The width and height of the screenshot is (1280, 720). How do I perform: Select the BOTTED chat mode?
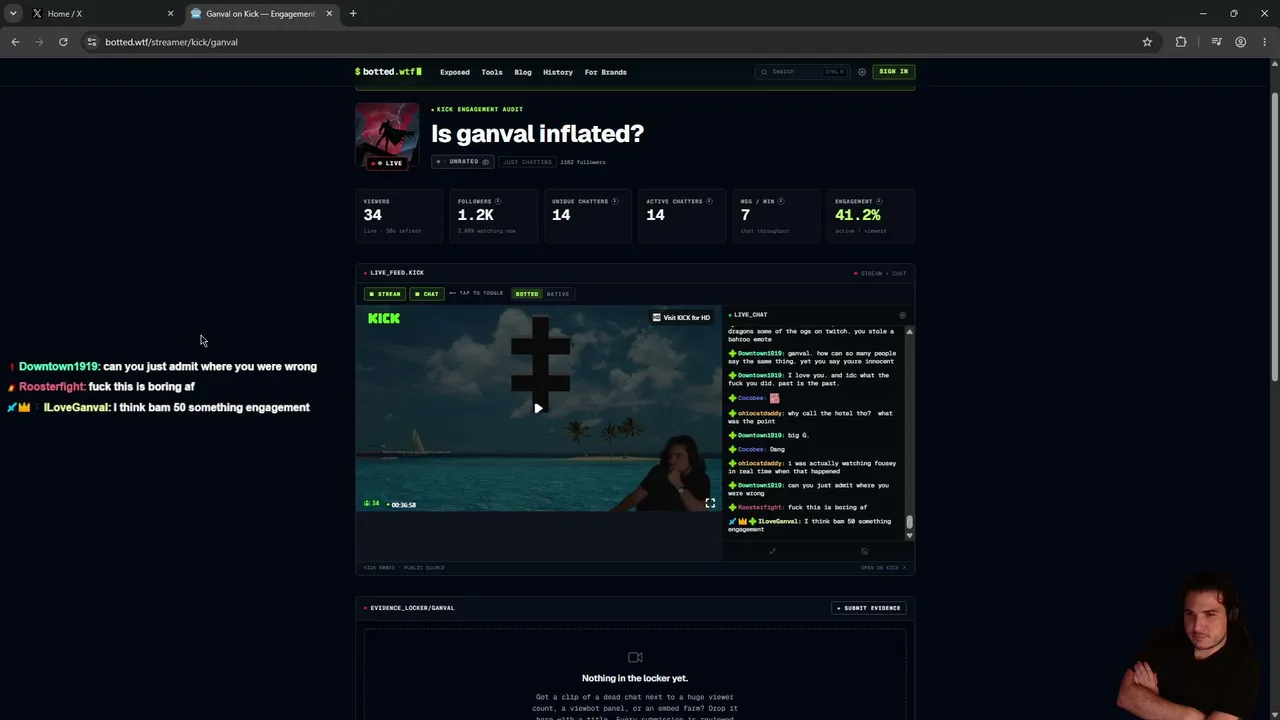point(526,294)
